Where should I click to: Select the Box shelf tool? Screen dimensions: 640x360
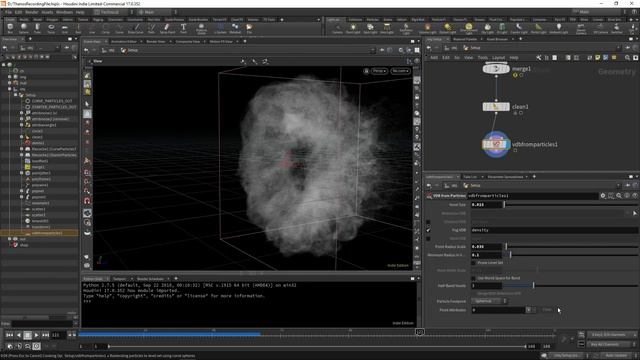tap(10, 28)
